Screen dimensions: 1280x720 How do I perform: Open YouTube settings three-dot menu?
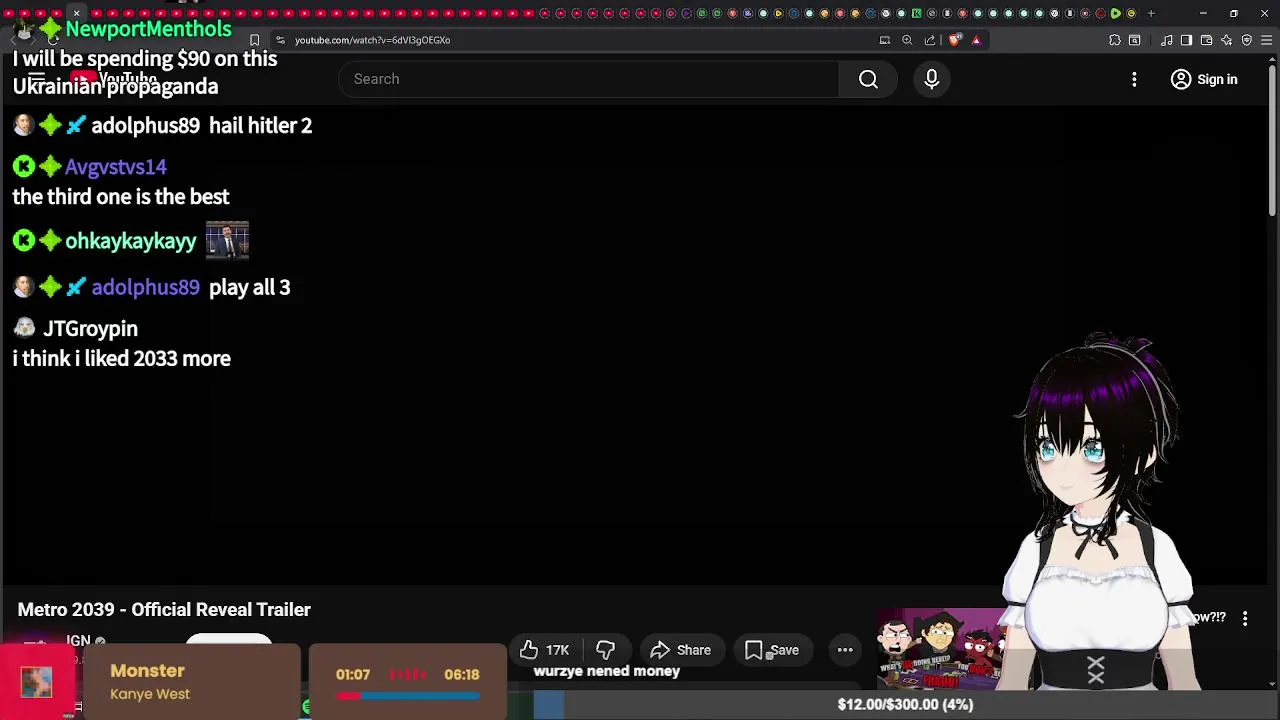click(1134, 79)
